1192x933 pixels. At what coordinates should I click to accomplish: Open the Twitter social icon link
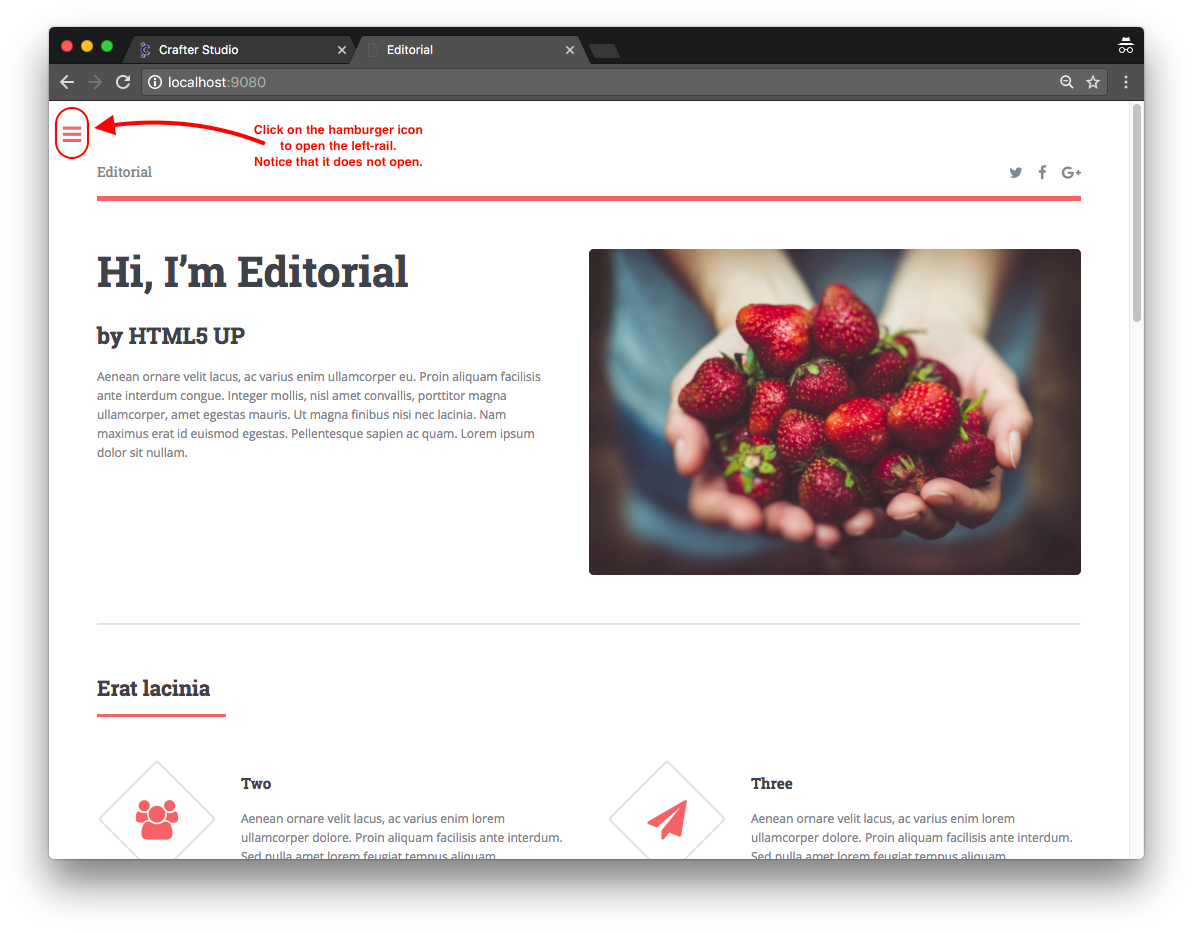1016,173
